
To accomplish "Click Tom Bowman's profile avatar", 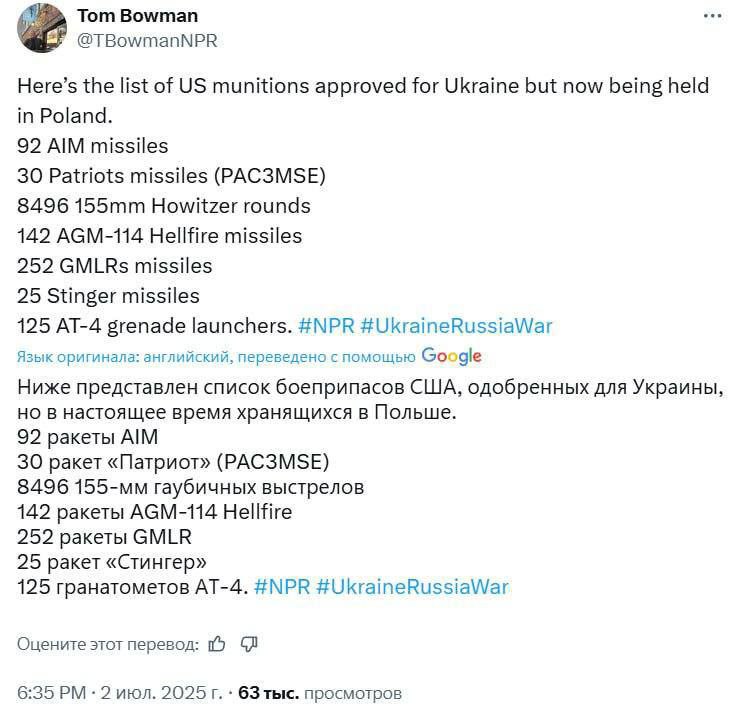I will tap(41, 29).
